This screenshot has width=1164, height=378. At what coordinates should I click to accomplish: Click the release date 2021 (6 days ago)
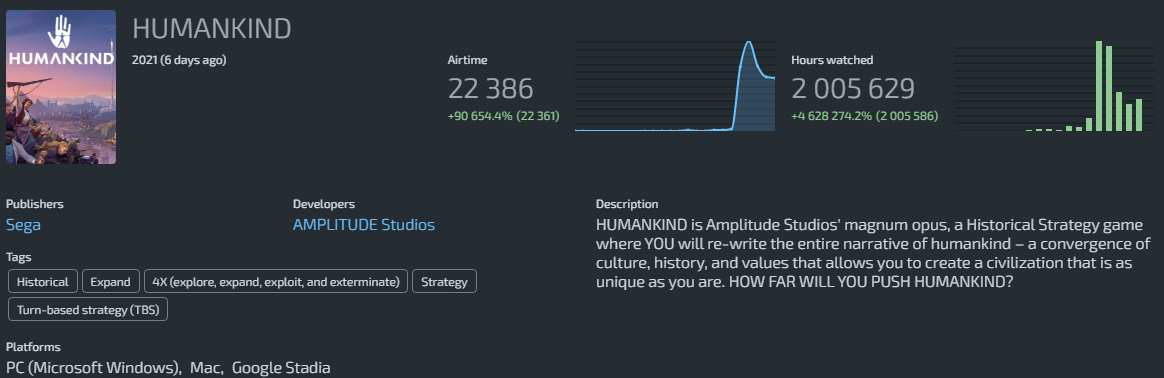(179, 60)
